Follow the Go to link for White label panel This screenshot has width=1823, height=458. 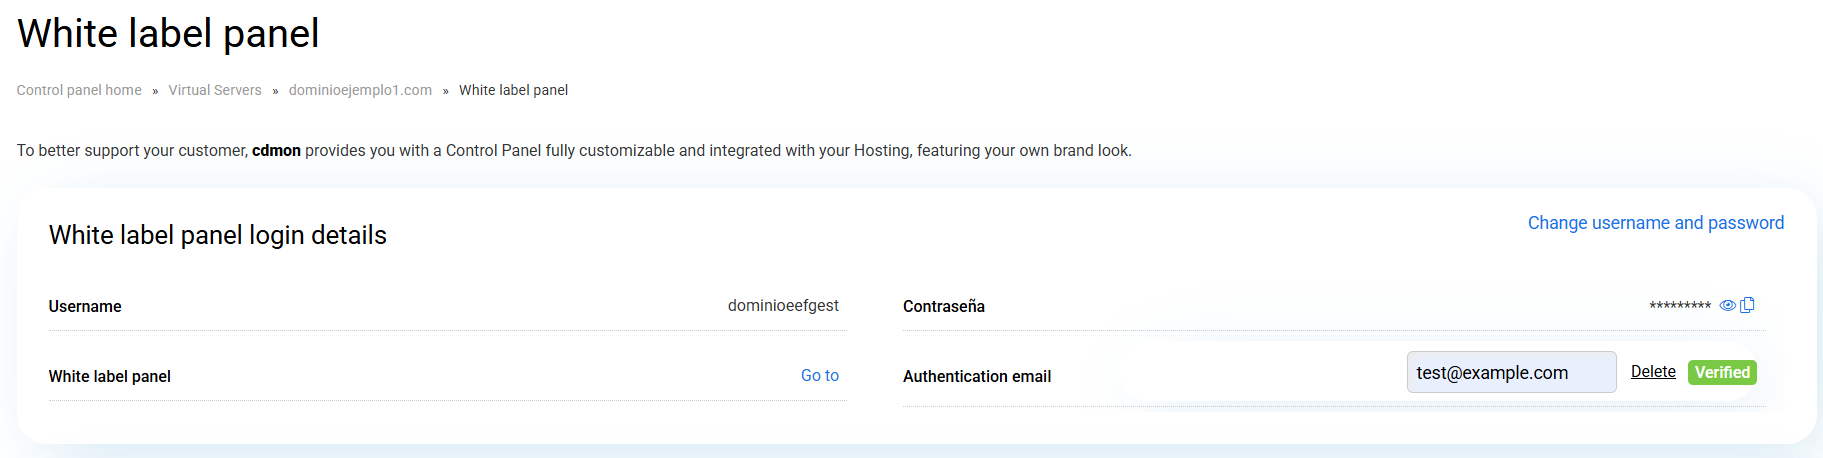coord(819,376)
